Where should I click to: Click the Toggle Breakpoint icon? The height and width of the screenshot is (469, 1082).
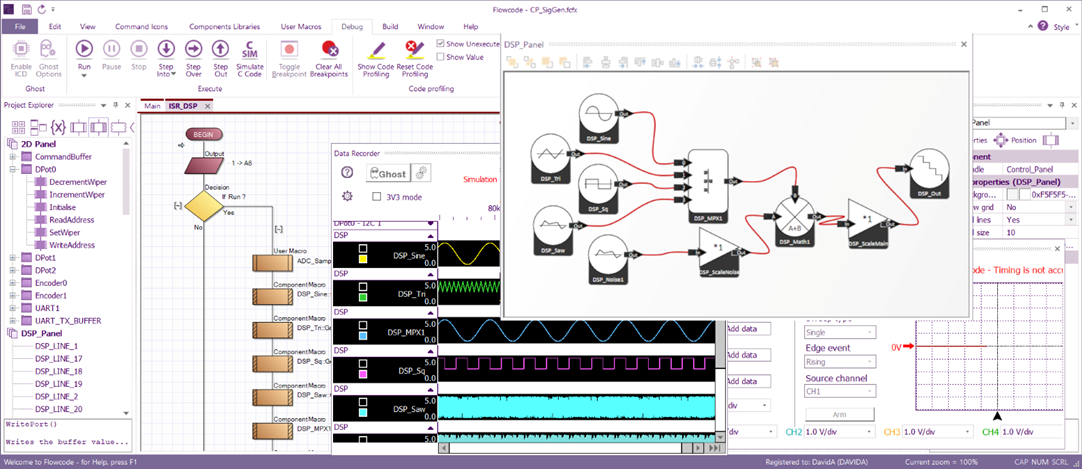click(x=288, y=48)
